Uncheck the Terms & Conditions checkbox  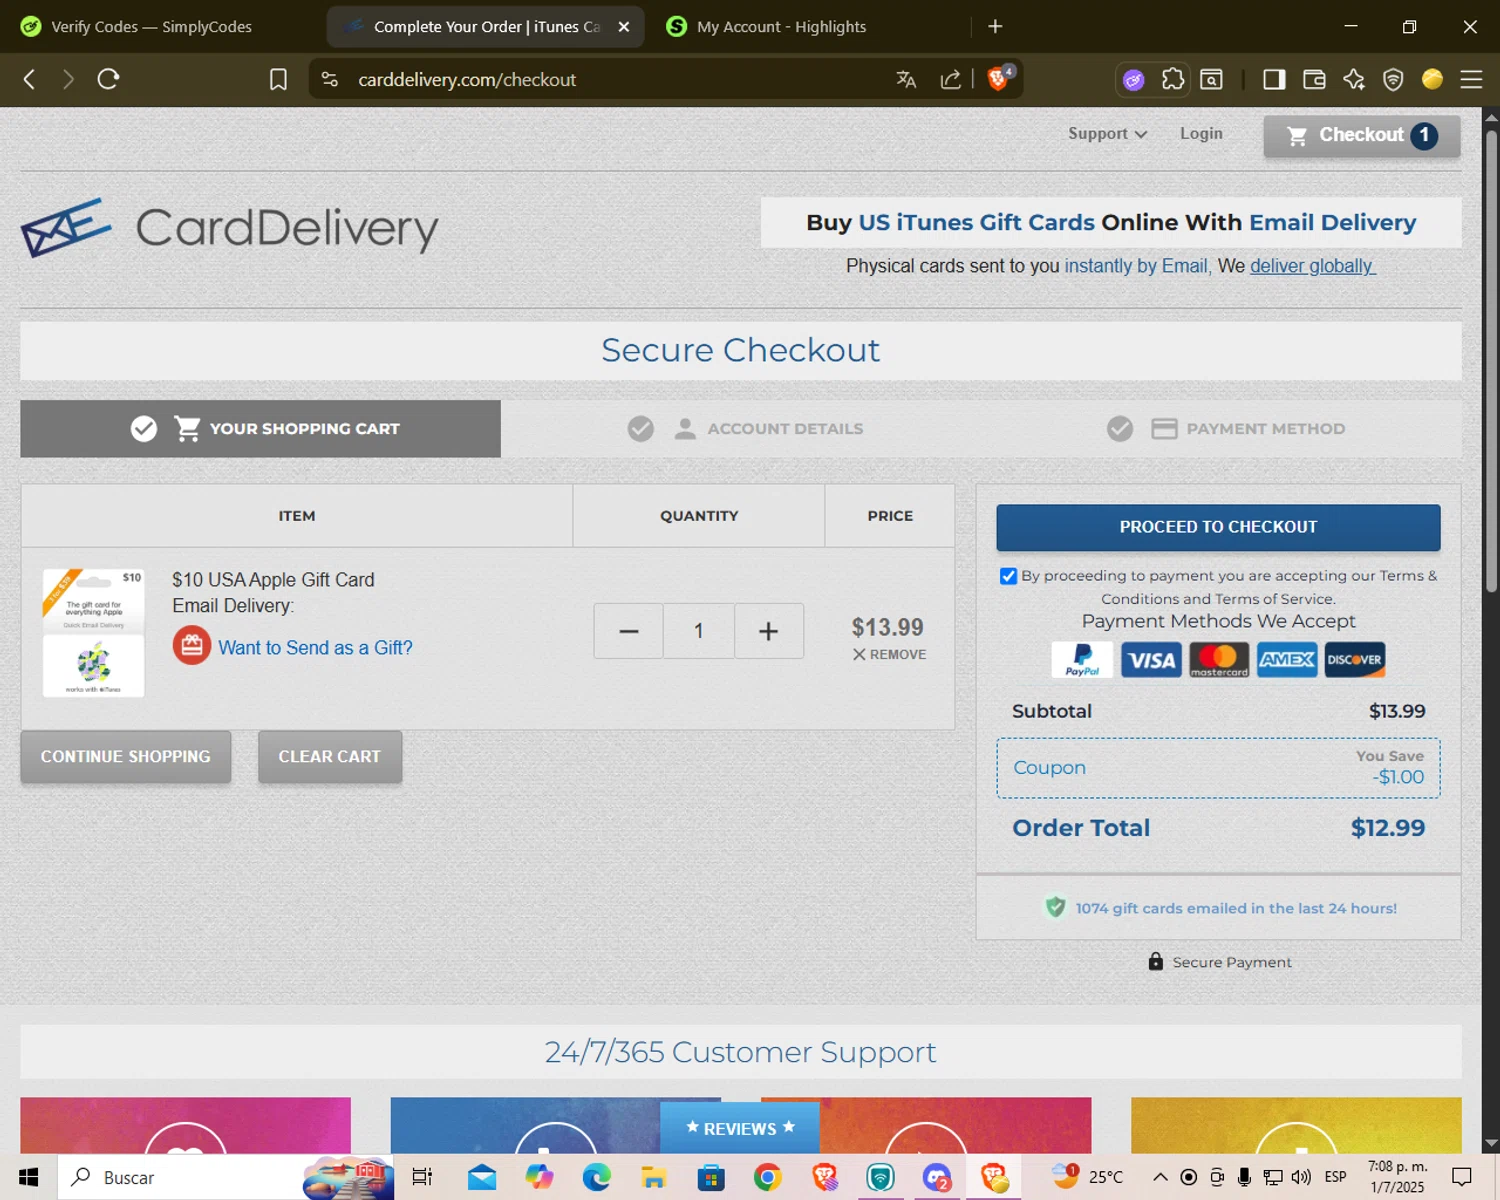(x=1008, y=576)
